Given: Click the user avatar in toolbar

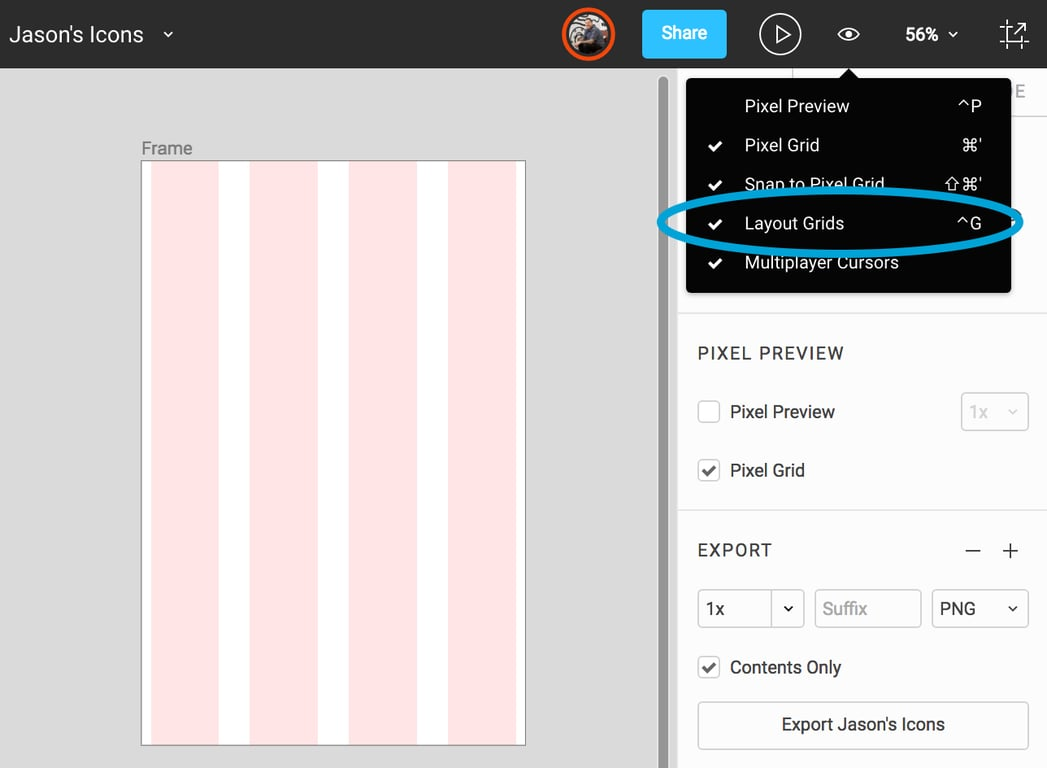Looking at the screenshot, I should 588,34.
